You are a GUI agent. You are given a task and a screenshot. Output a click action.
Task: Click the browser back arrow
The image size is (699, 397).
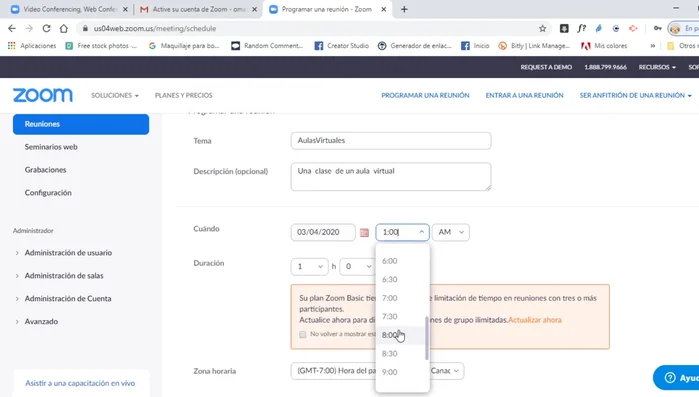(12, 29)
